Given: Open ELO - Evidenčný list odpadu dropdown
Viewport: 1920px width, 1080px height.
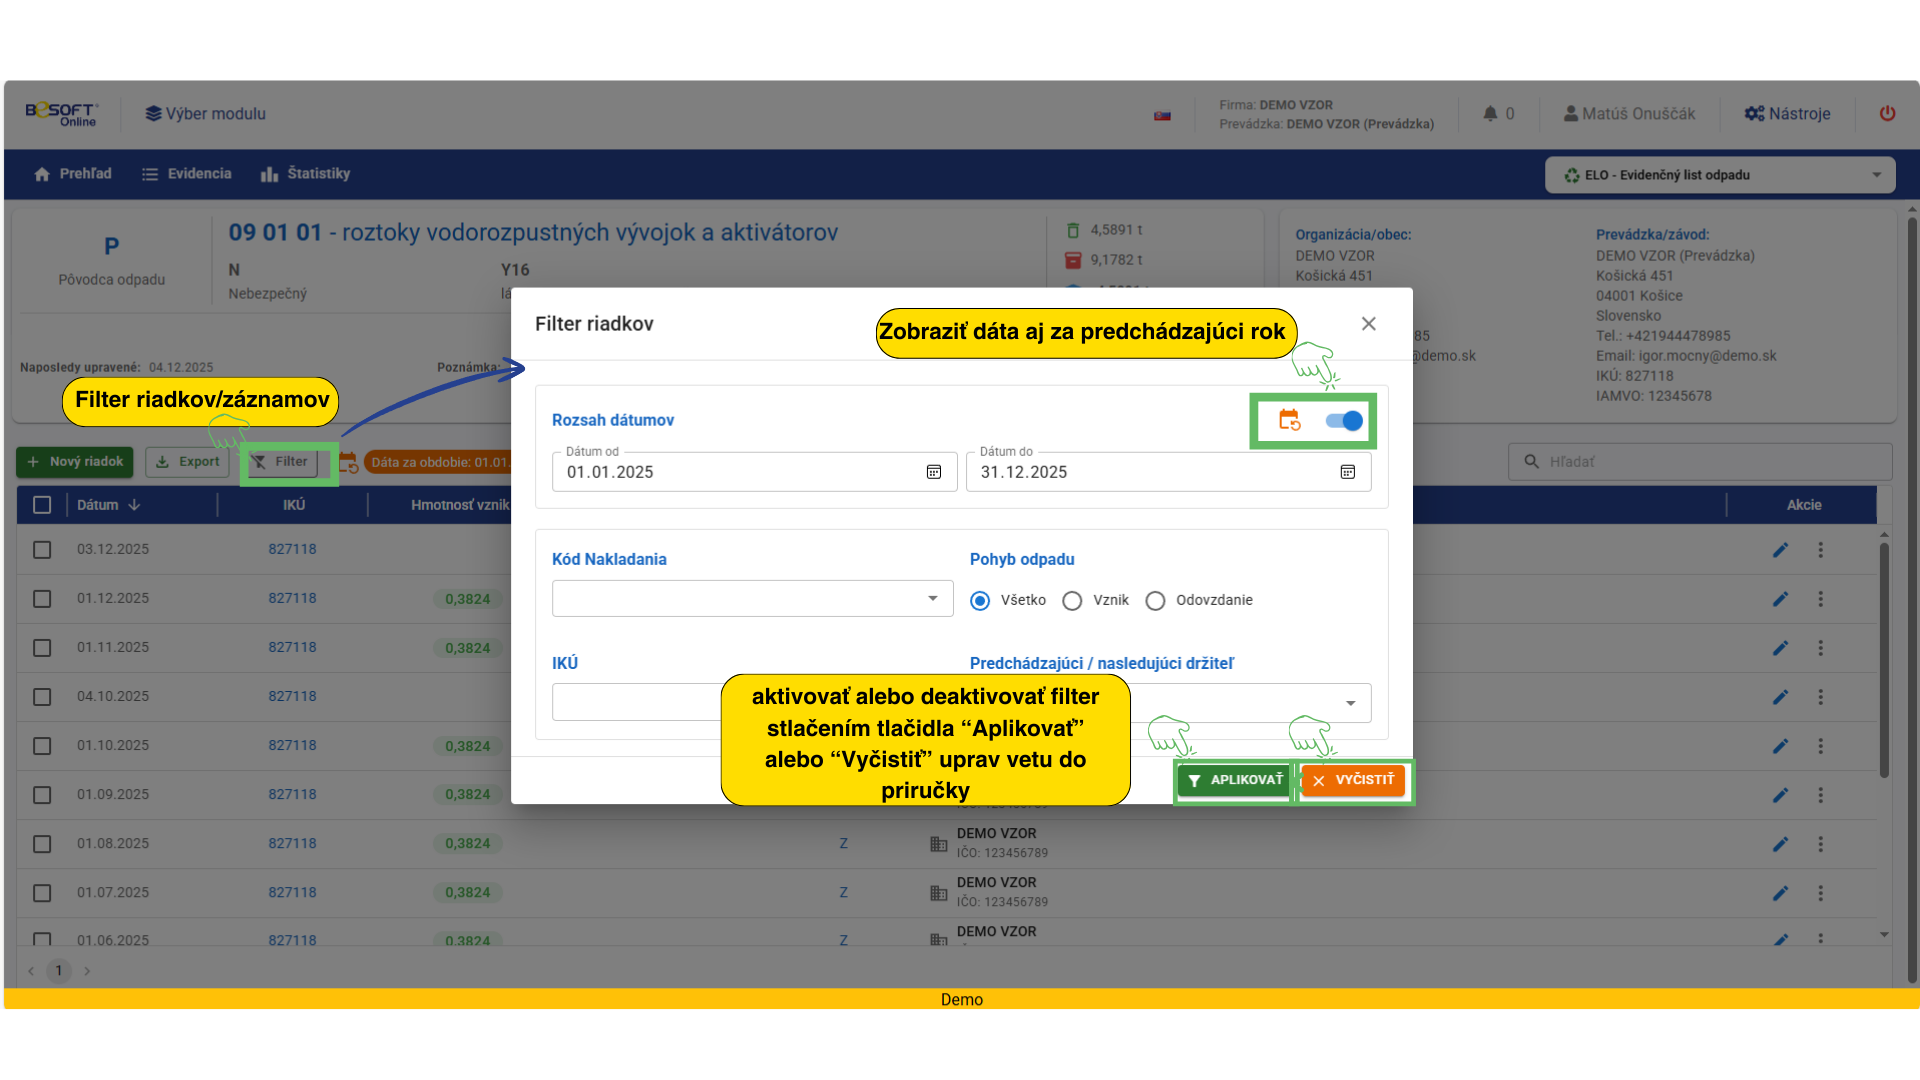Looking at the screenshot, I should point(1720,175).
